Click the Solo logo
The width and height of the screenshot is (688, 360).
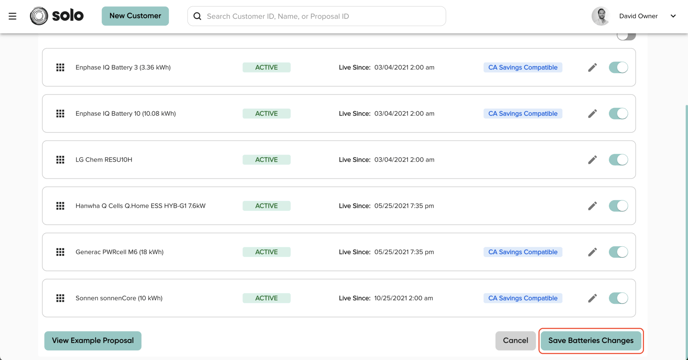tap(57, 16)
